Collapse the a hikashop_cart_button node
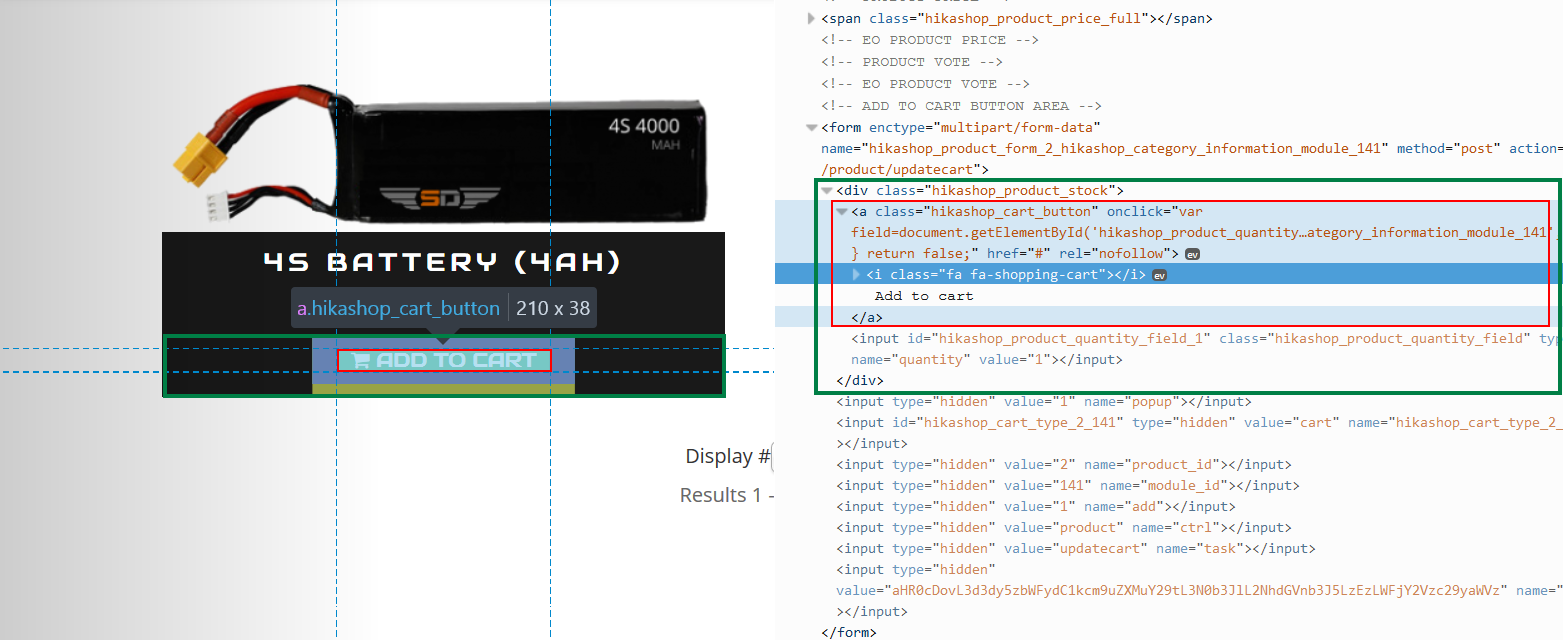The image size is (1563, 640). pos(842,212)
